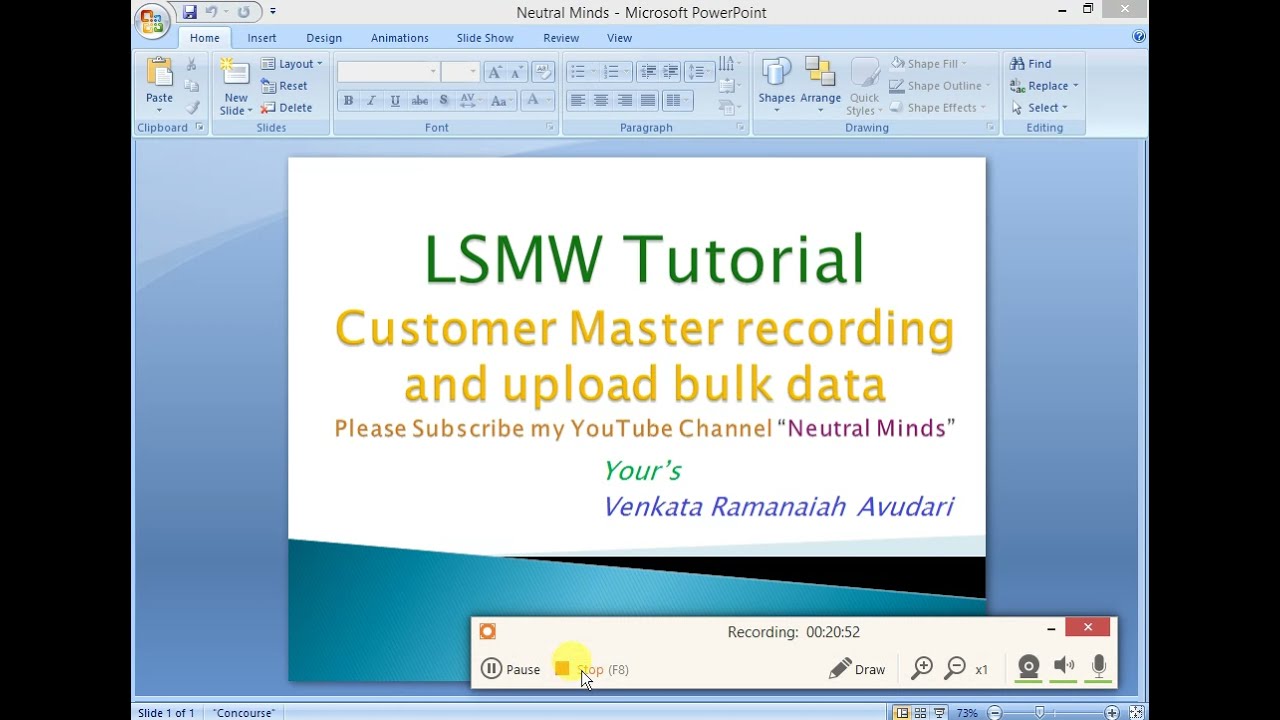Increase the list indent level

pos(671,72)
